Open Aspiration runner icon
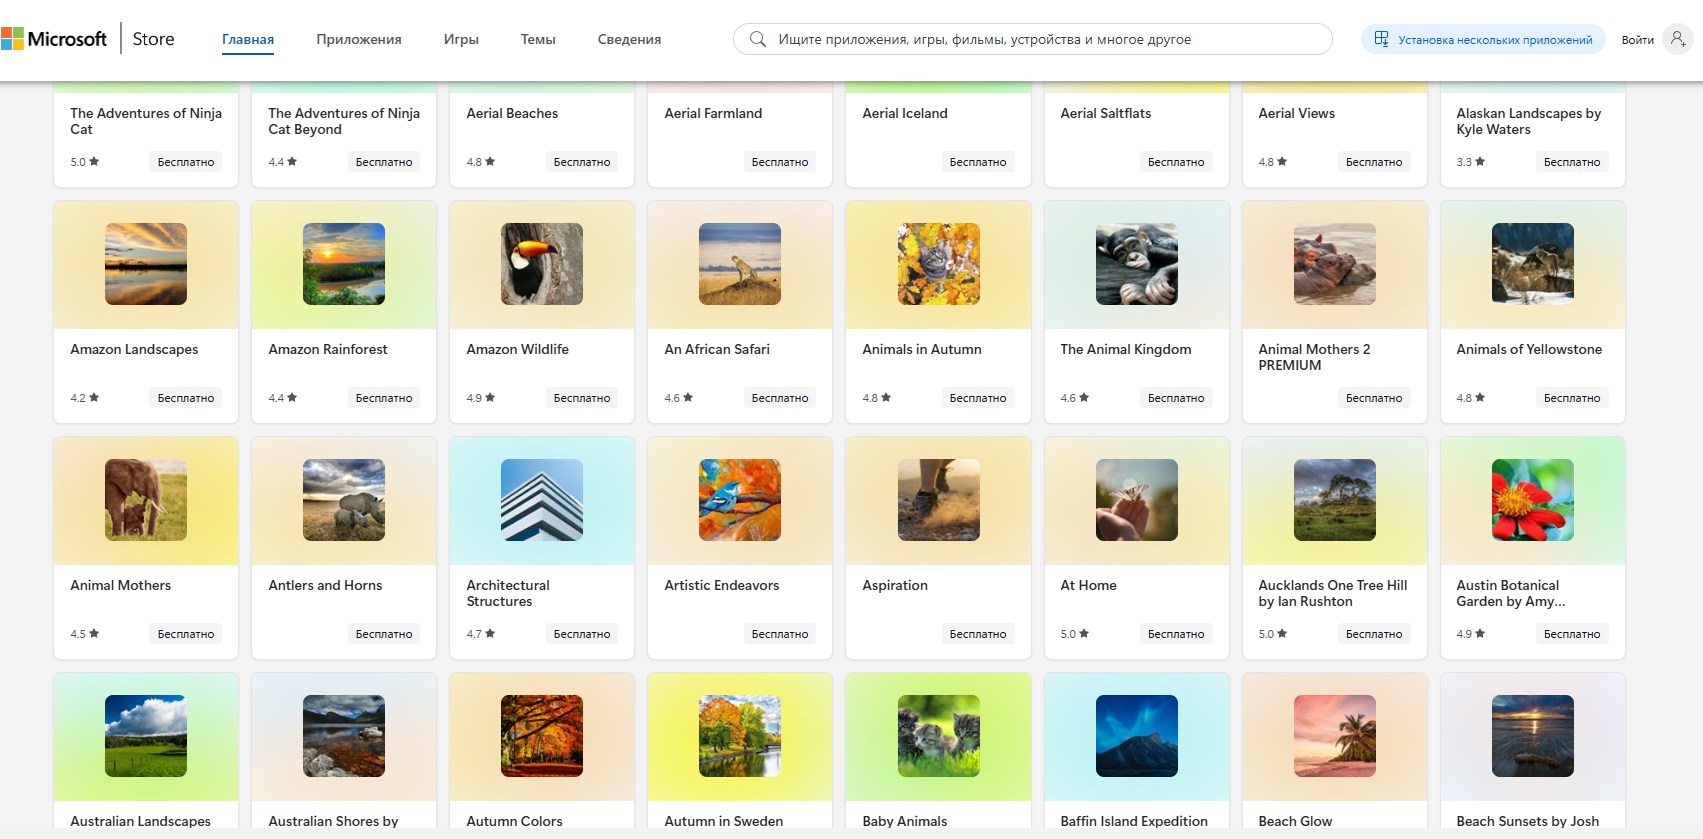Image resolution: width=1703 pixels, height=839 pixels. (x=938, y=500)
